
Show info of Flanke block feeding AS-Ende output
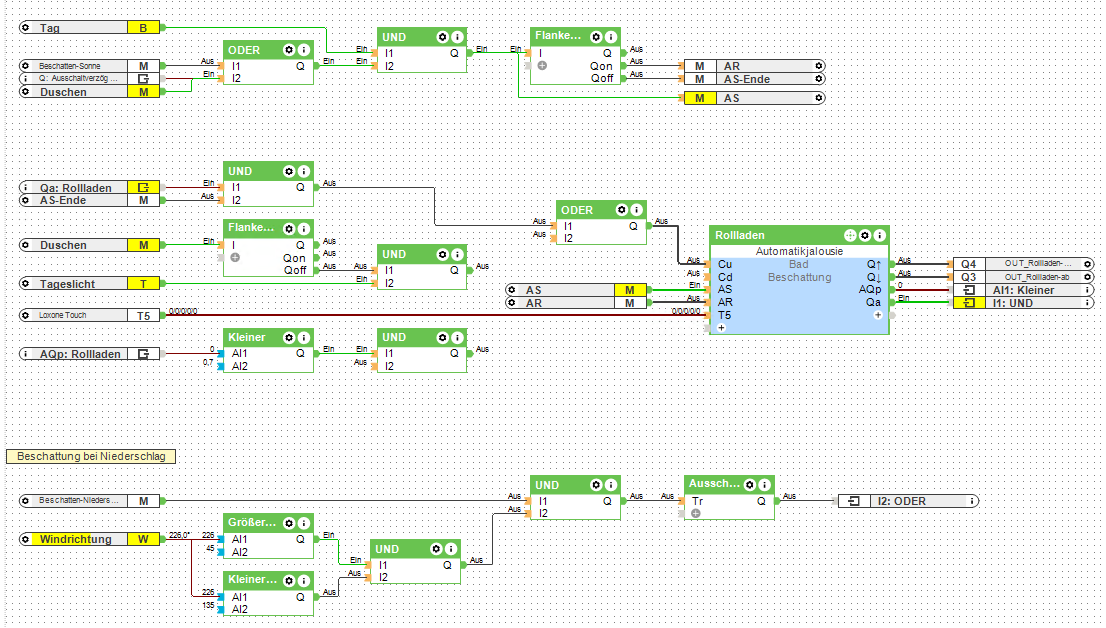tap(612, 37)
